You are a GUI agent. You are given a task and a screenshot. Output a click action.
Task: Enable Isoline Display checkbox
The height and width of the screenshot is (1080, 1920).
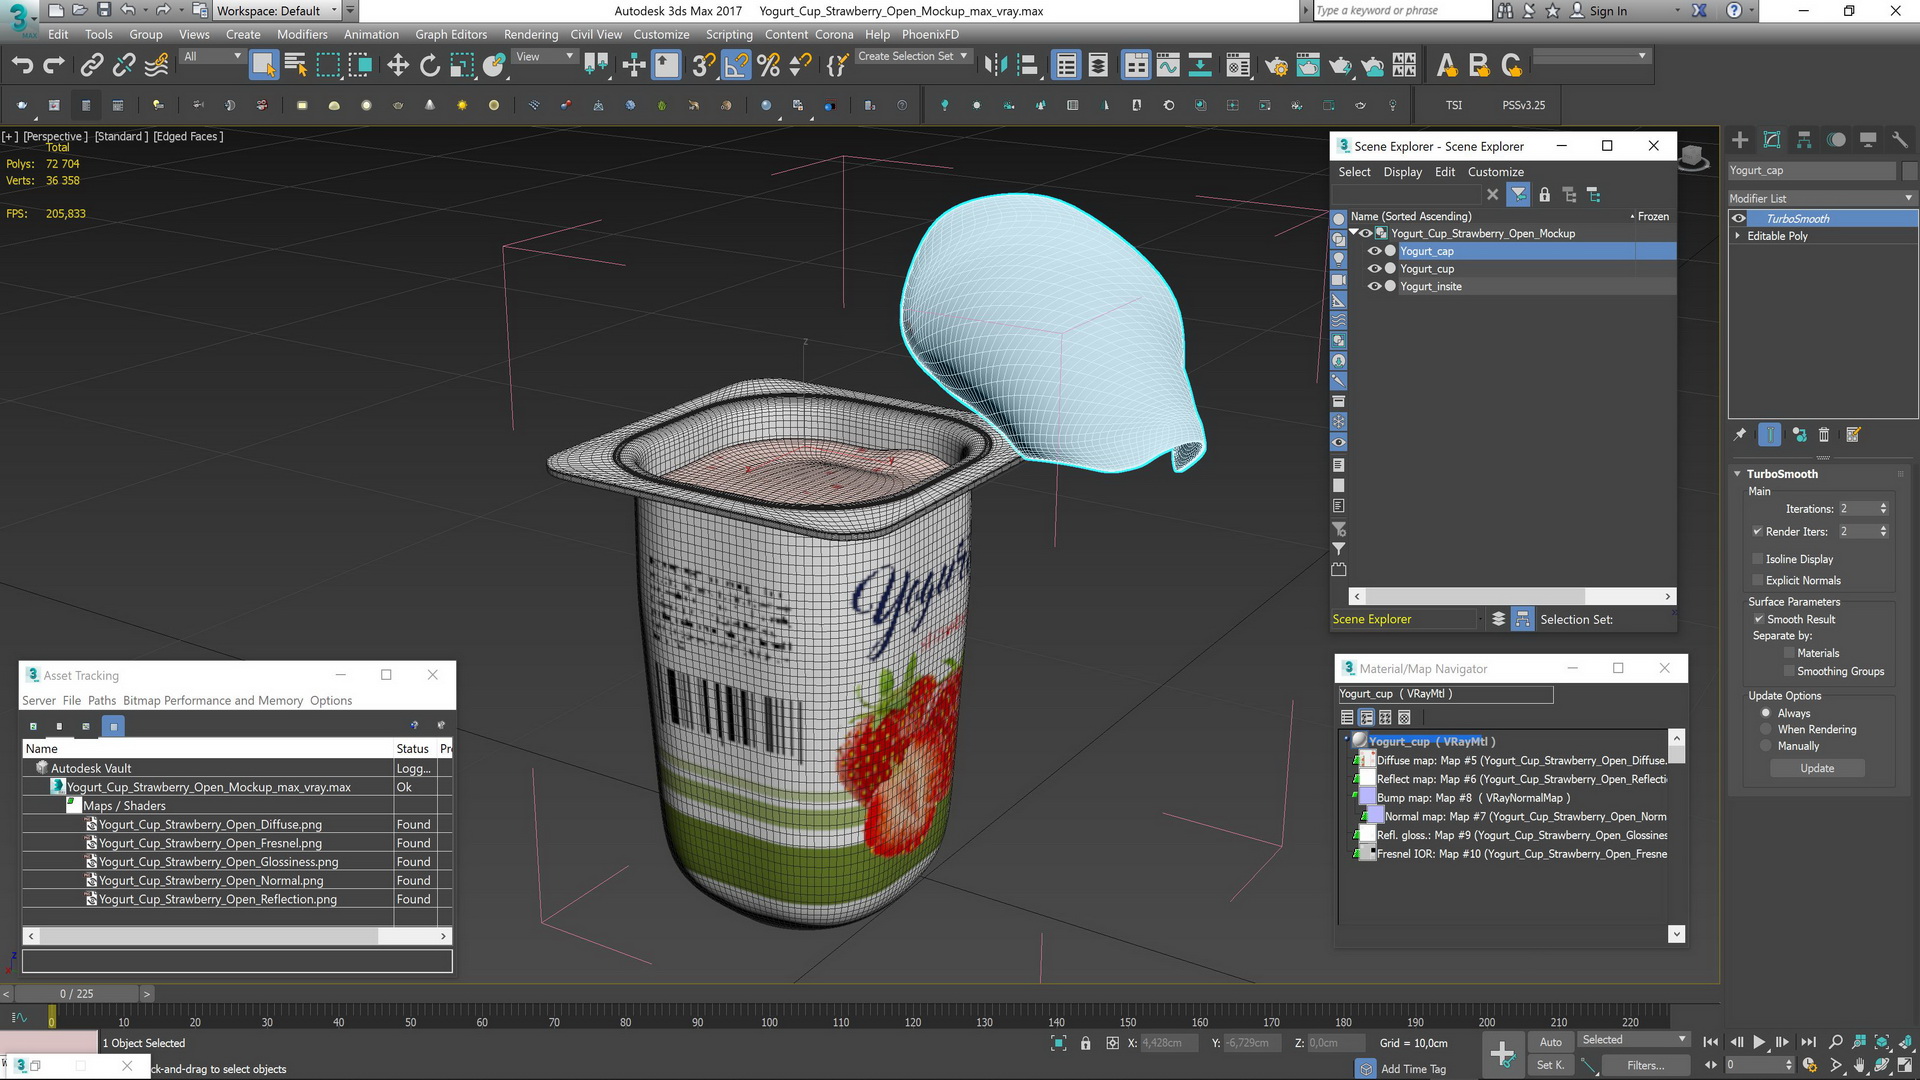(1757, 559)
